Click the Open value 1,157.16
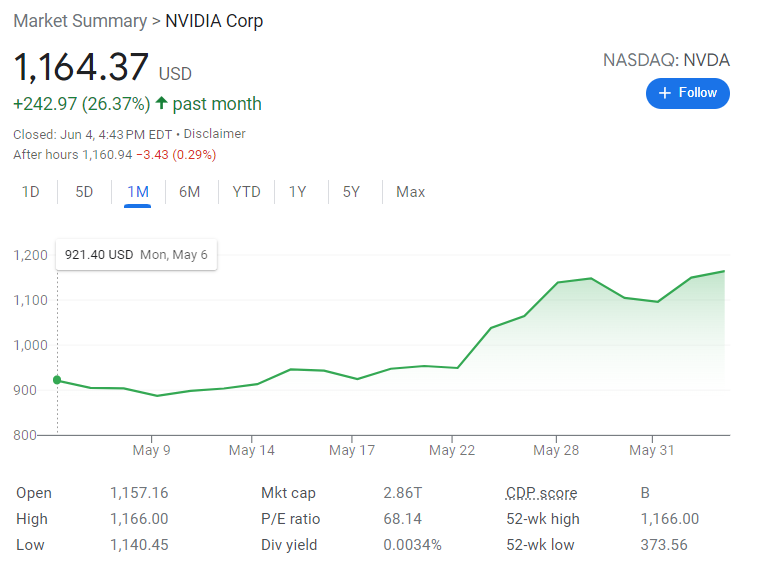Screen dimensions: 763x564 139,493
